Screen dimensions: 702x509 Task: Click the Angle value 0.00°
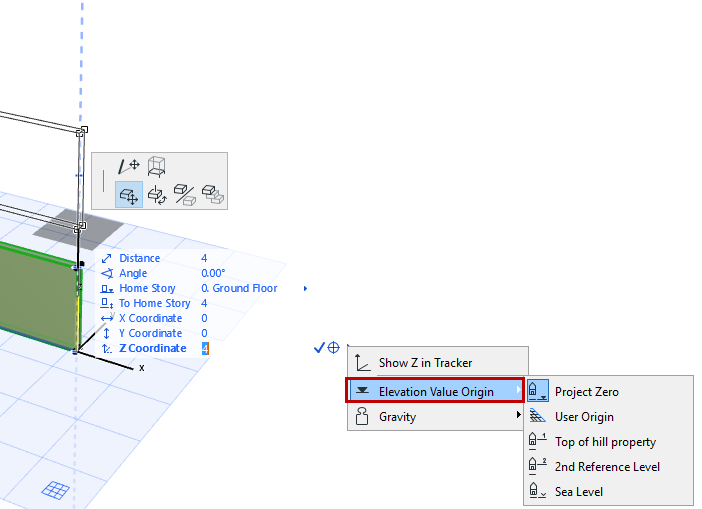coord(213,274)
